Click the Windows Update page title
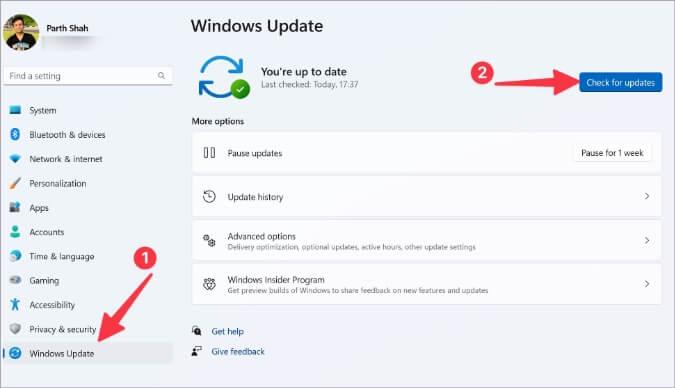Viewport: 675px width, 388px height. click(x=257, y=26)
